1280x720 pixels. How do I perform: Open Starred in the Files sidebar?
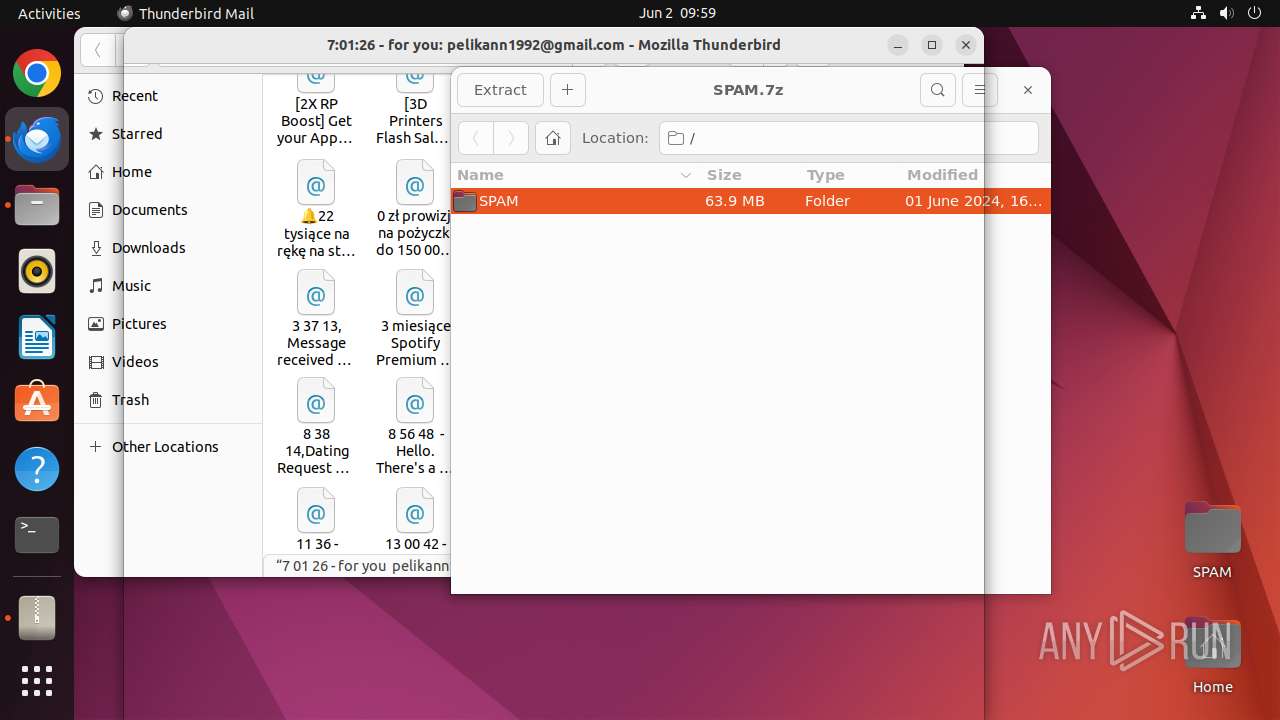coord(169,134)
